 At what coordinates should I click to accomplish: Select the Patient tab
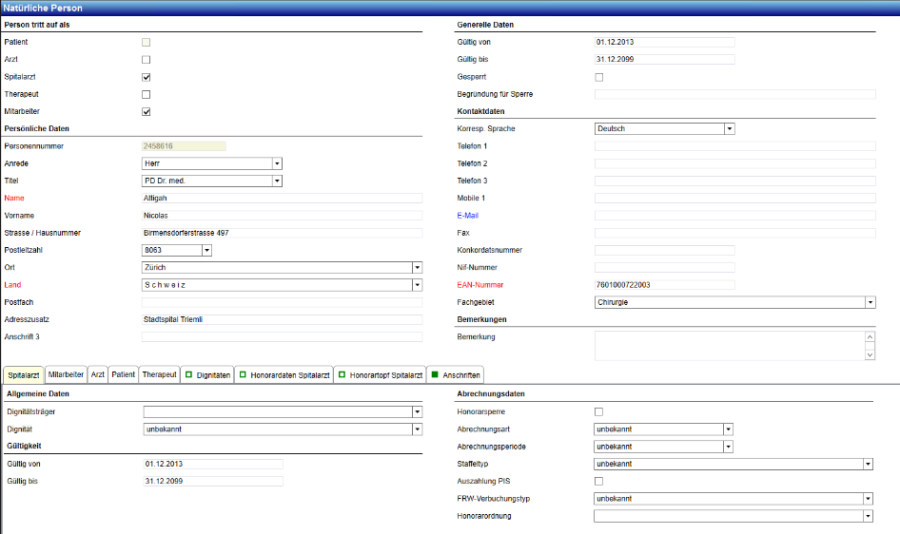click(x=123, y=375)
